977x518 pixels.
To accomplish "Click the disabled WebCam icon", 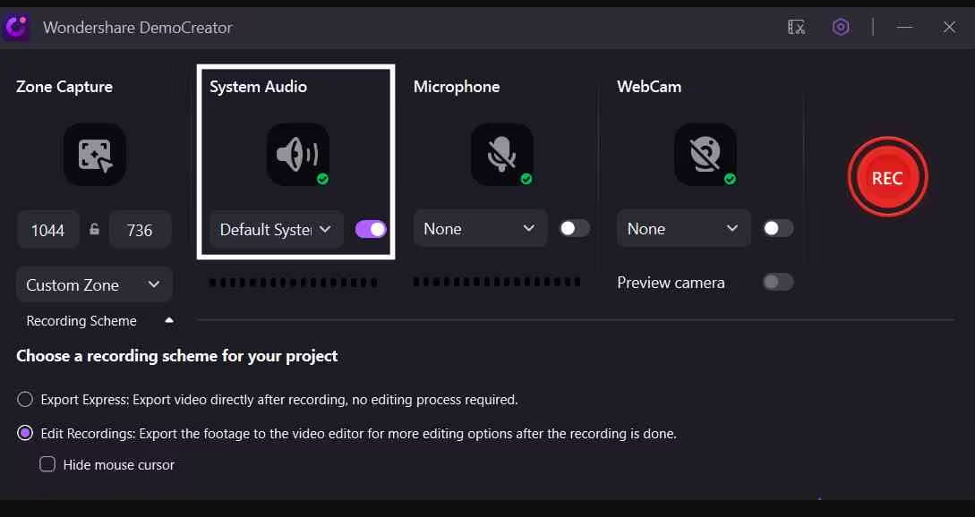I will [x=705, y=154].
